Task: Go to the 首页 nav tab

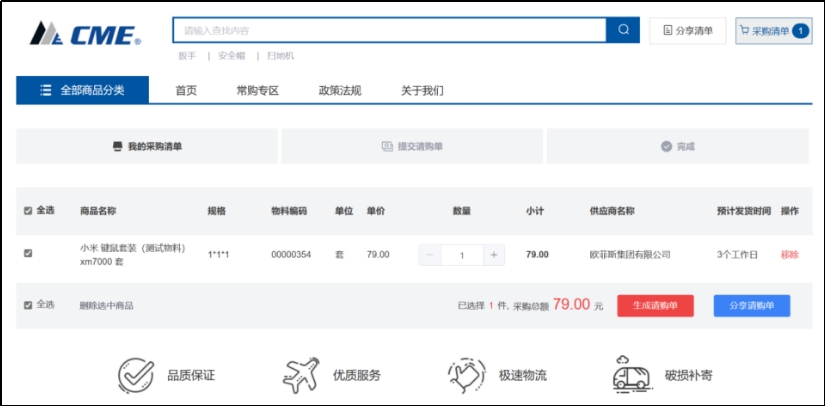Action: [186, 91]
